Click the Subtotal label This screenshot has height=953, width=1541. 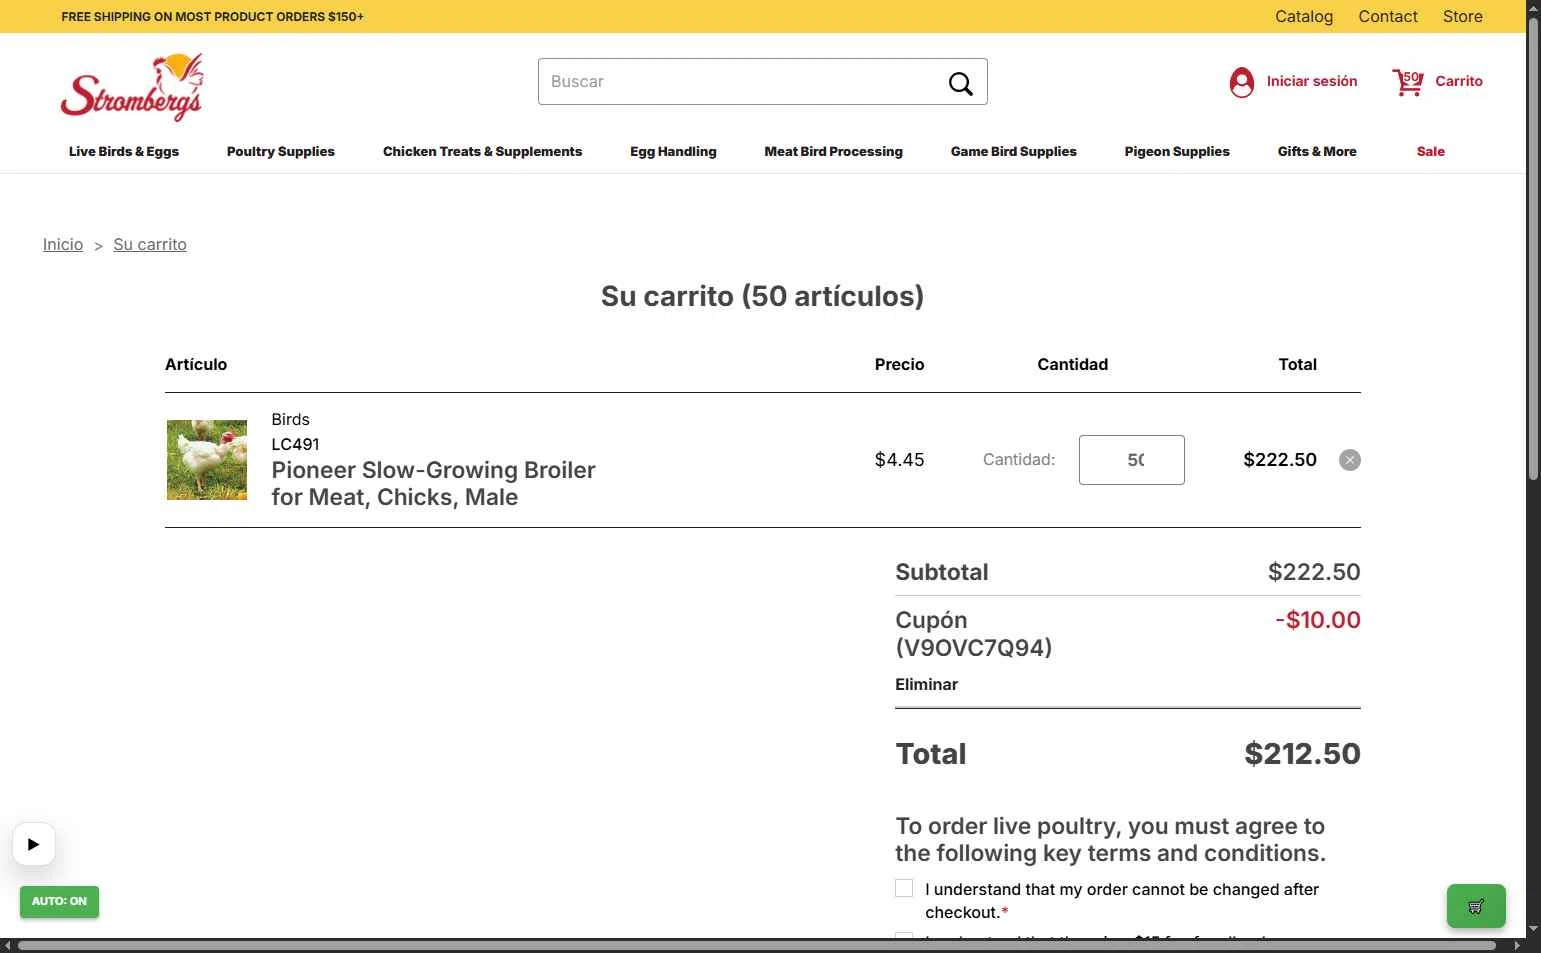click(941, 572)
